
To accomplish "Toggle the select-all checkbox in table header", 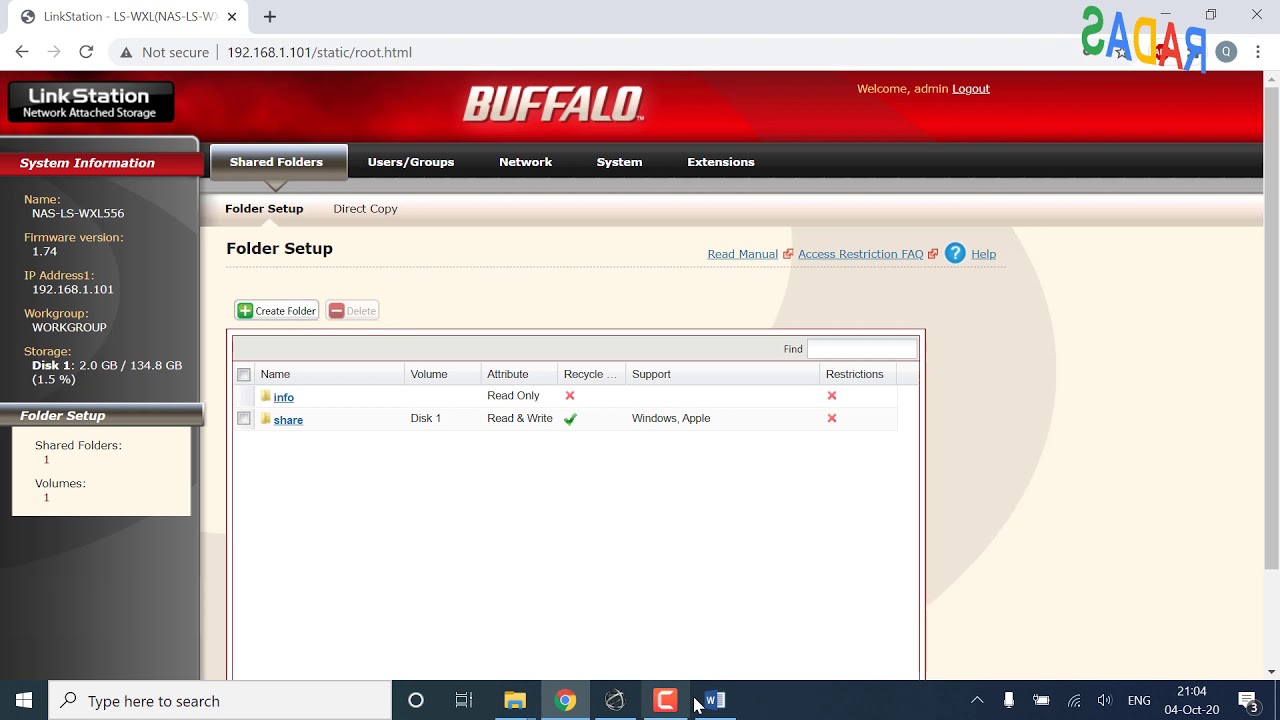I will pos(244,374).
